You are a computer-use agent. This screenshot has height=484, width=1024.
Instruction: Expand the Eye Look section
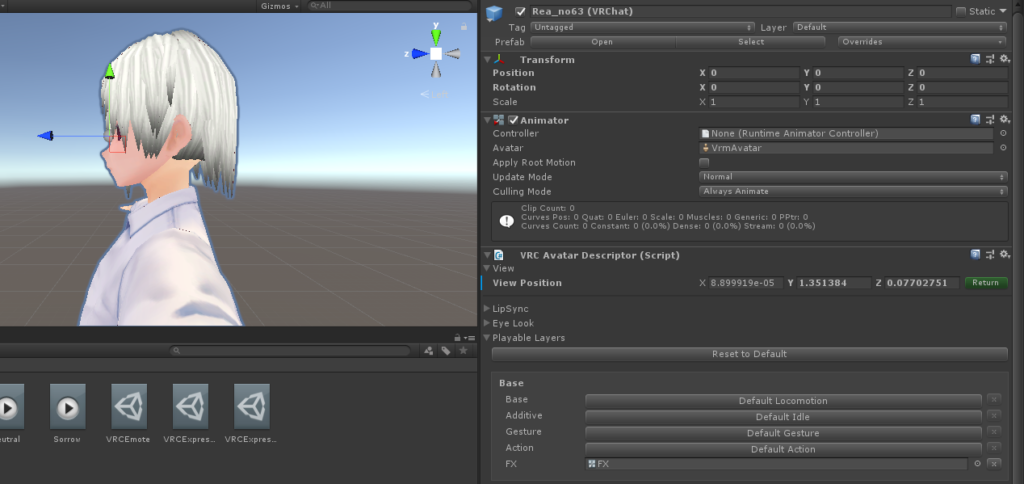click(487, 323)
